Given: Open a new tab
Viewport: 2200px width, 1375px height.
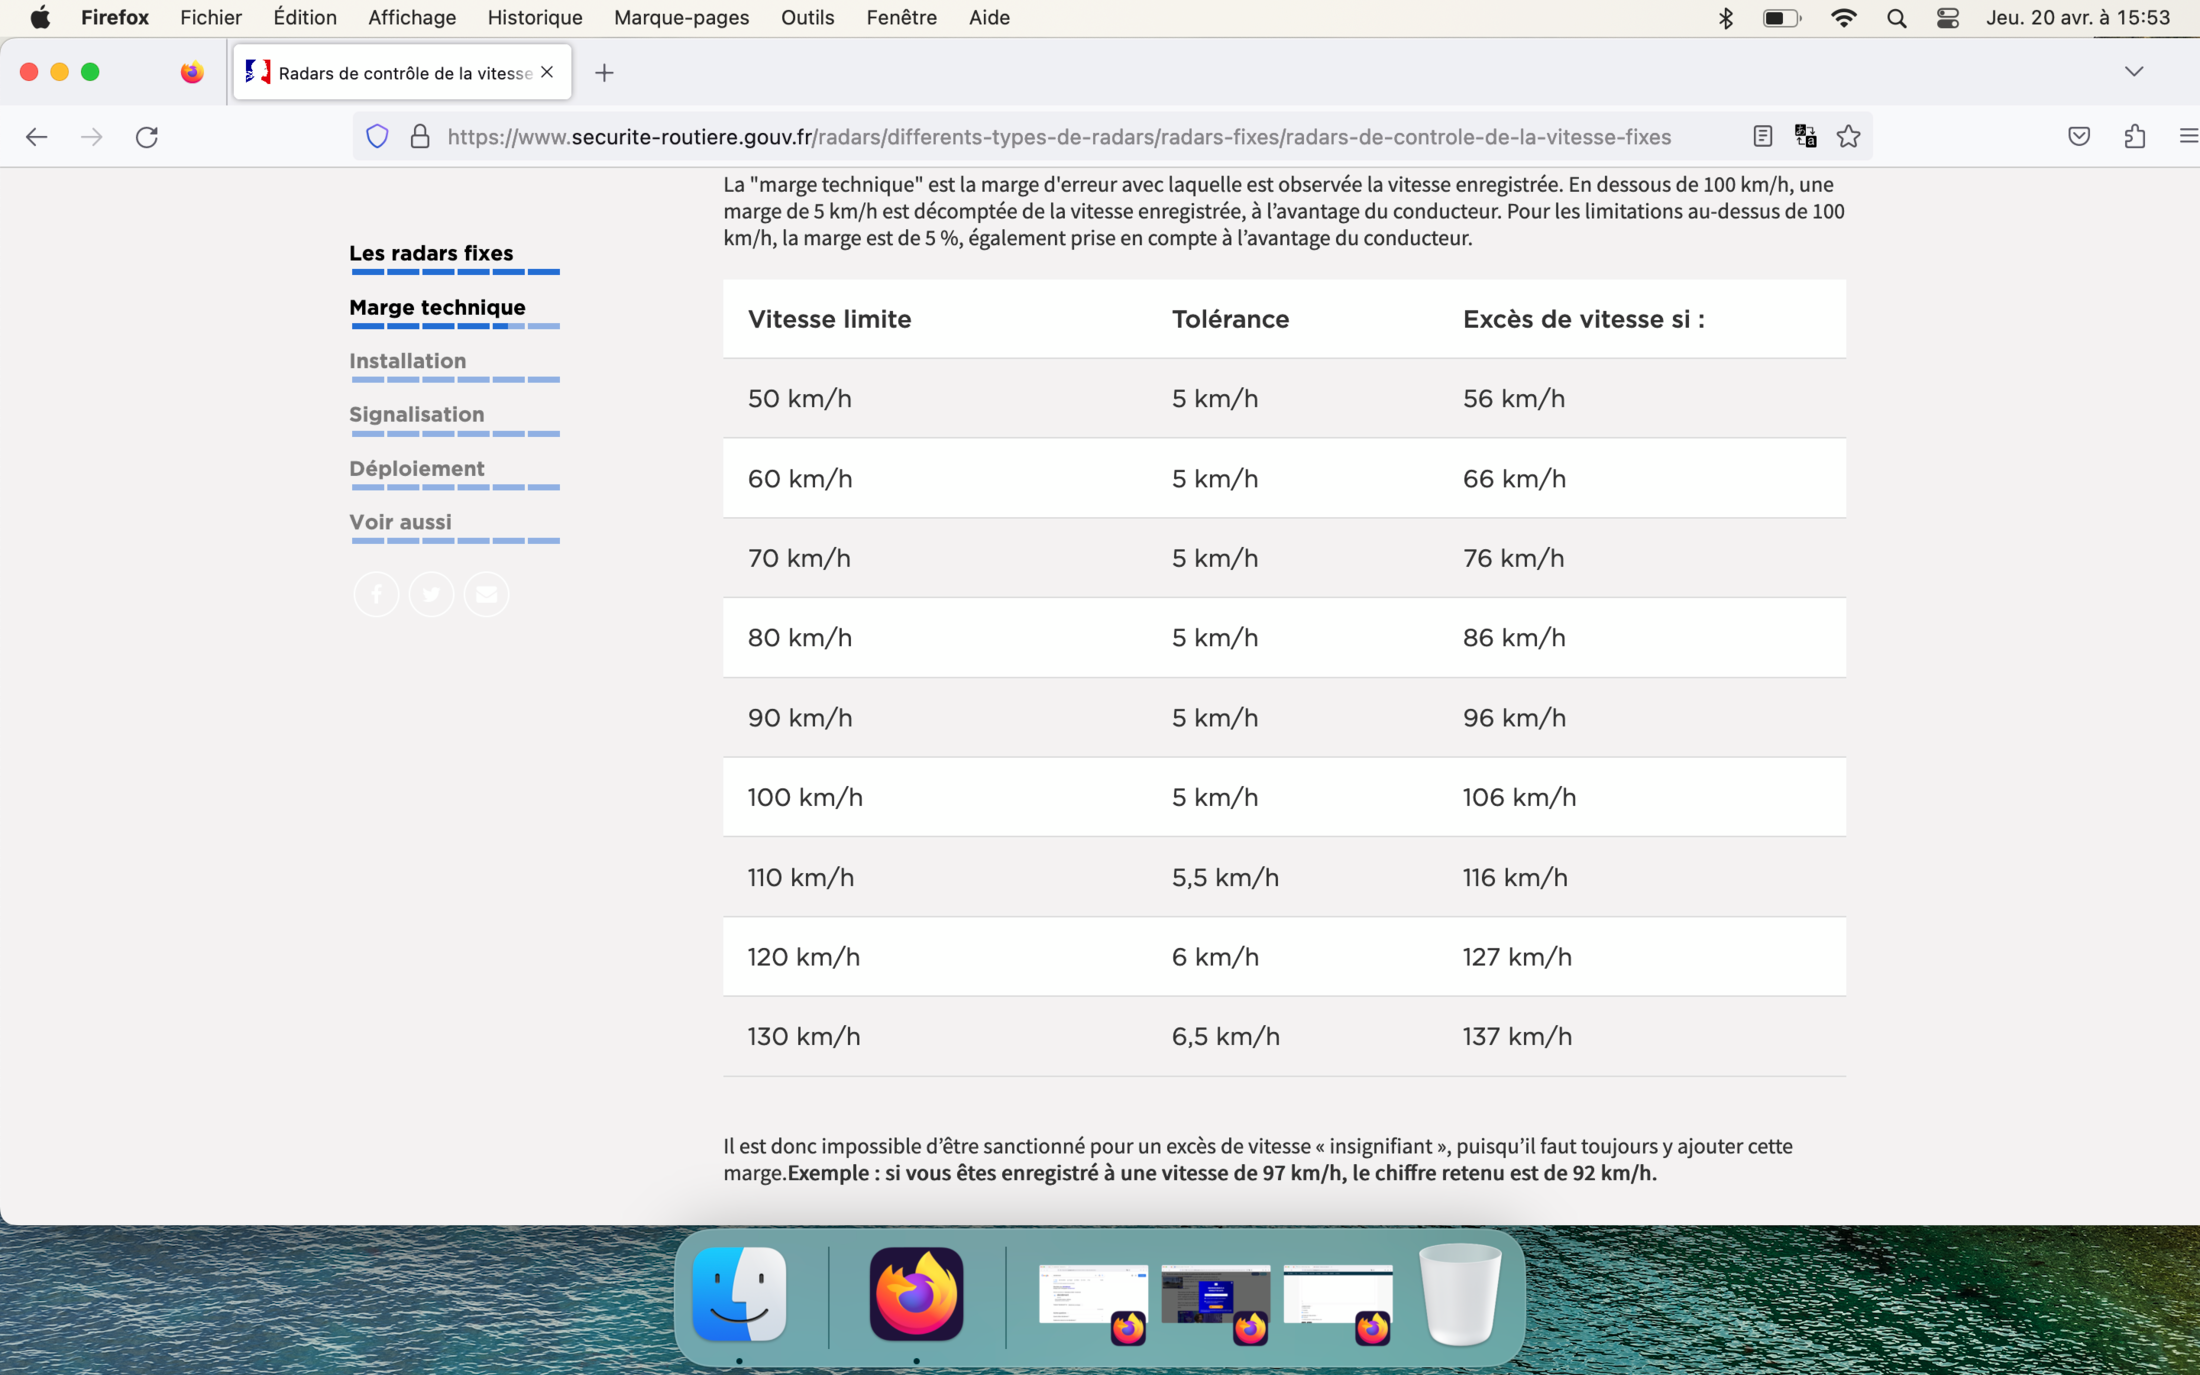Looking at the screenshot, I should click(604, 73).
